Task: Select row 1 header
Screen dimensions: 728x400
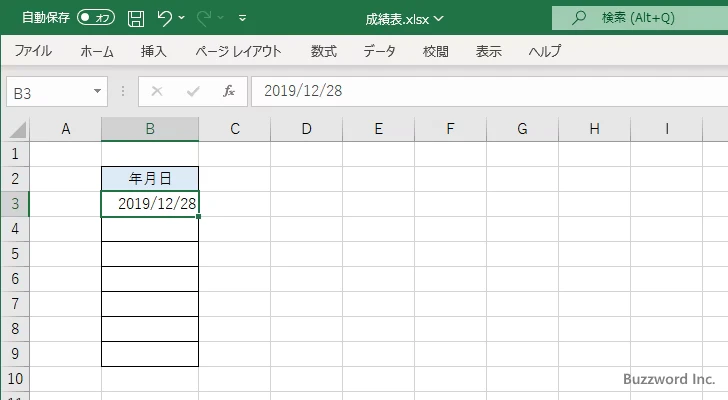Action: point(15,154)
